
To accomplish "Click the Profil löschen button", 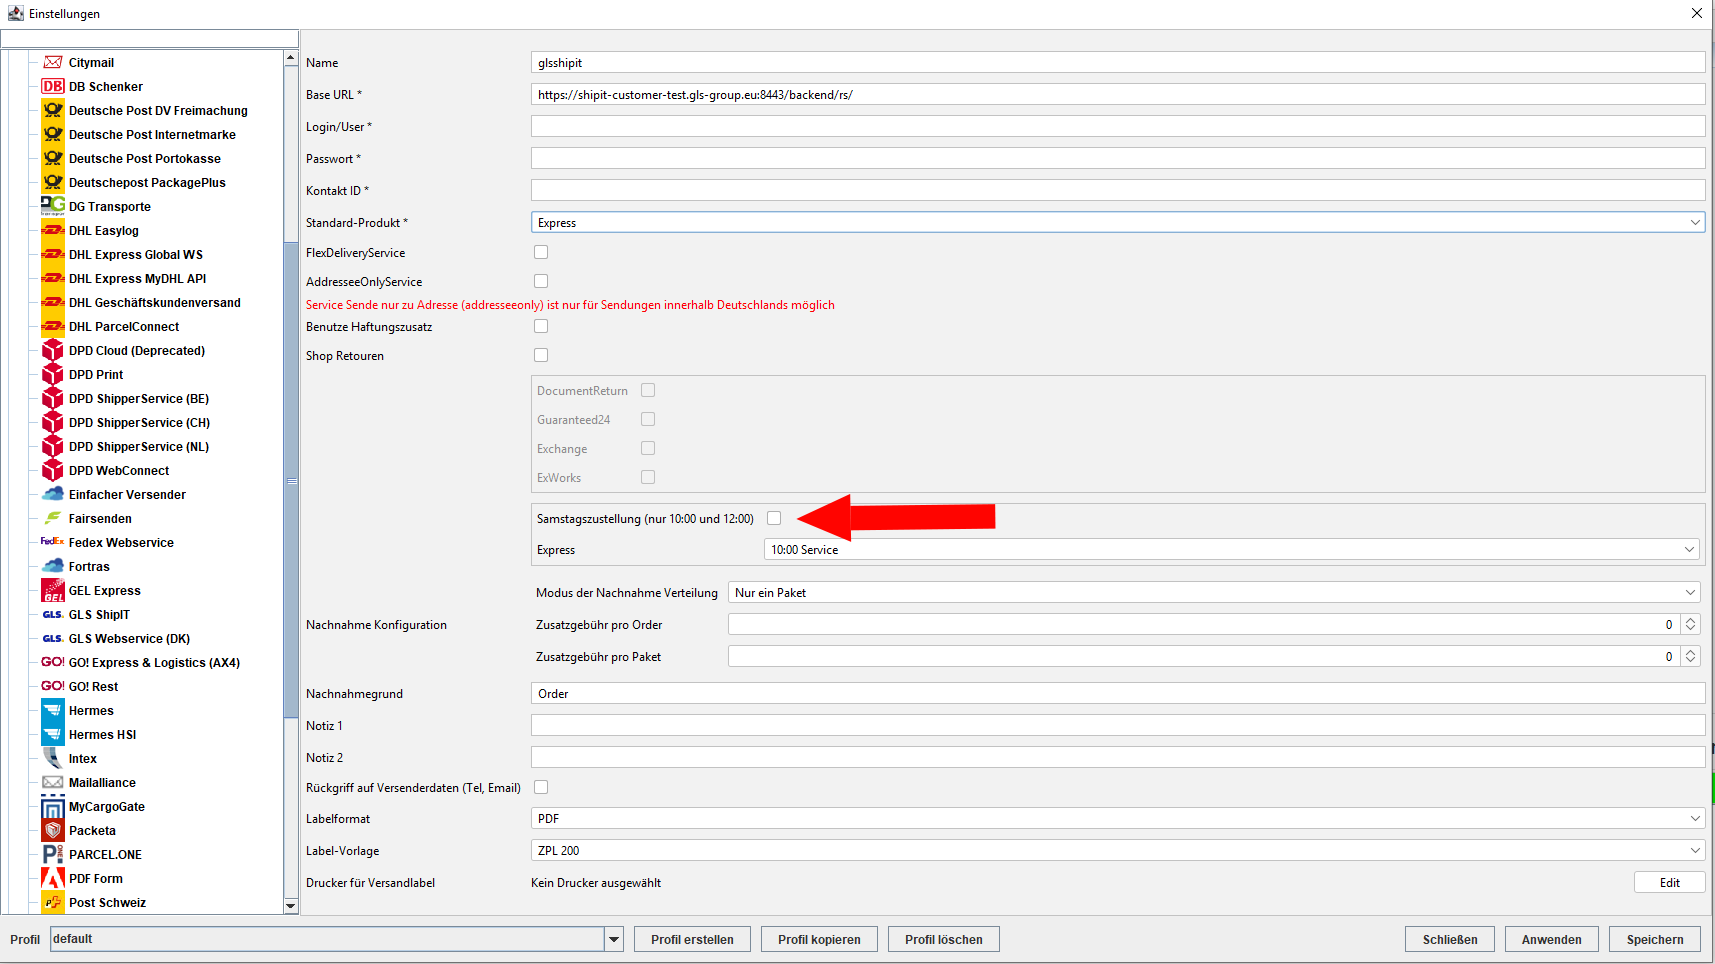I will point(943,939).
